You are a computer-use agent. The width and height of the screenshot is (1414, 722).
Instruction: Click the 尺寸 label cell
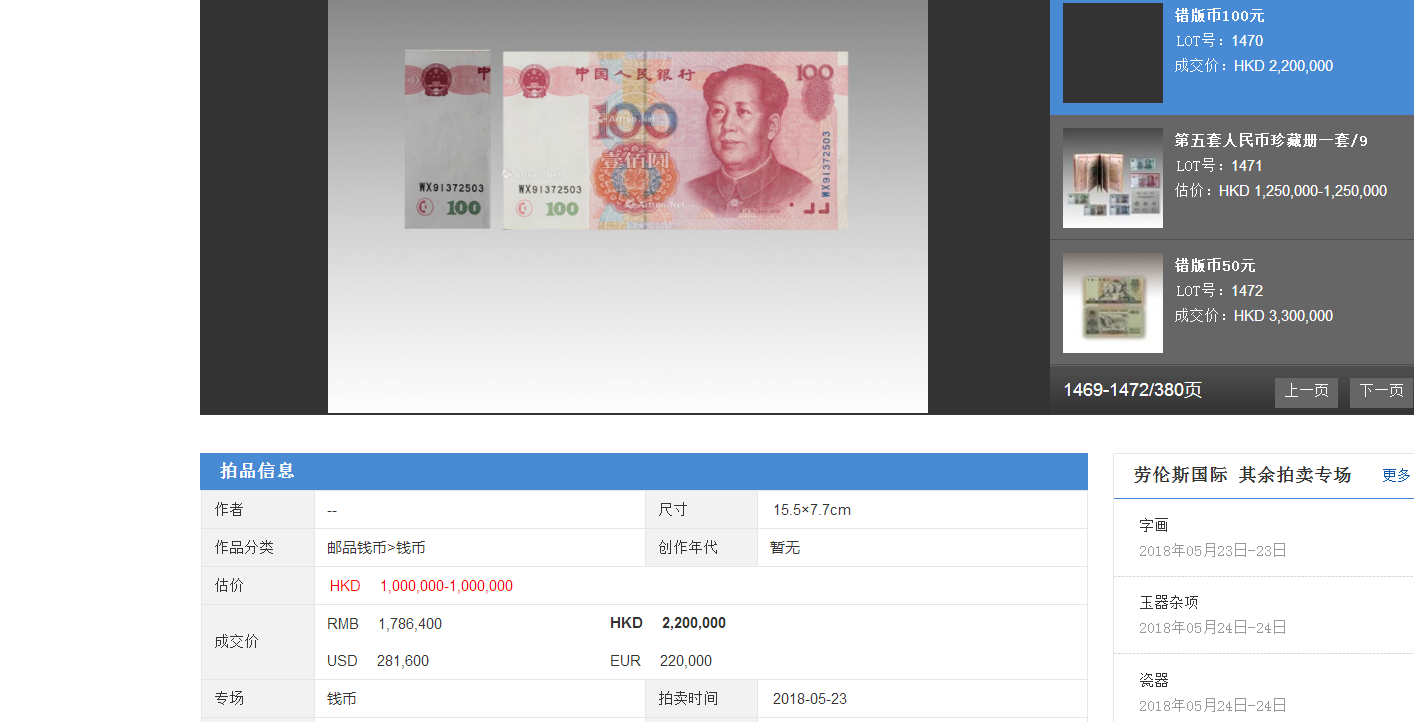(701, 510)
